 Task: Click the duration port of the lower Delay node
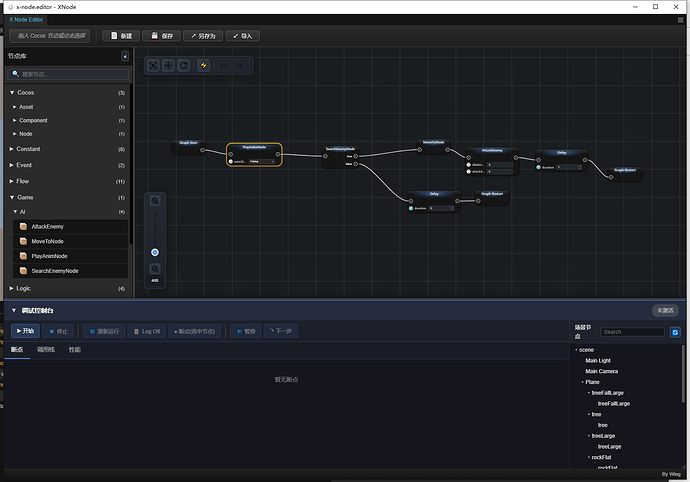[x=411, y=208]
